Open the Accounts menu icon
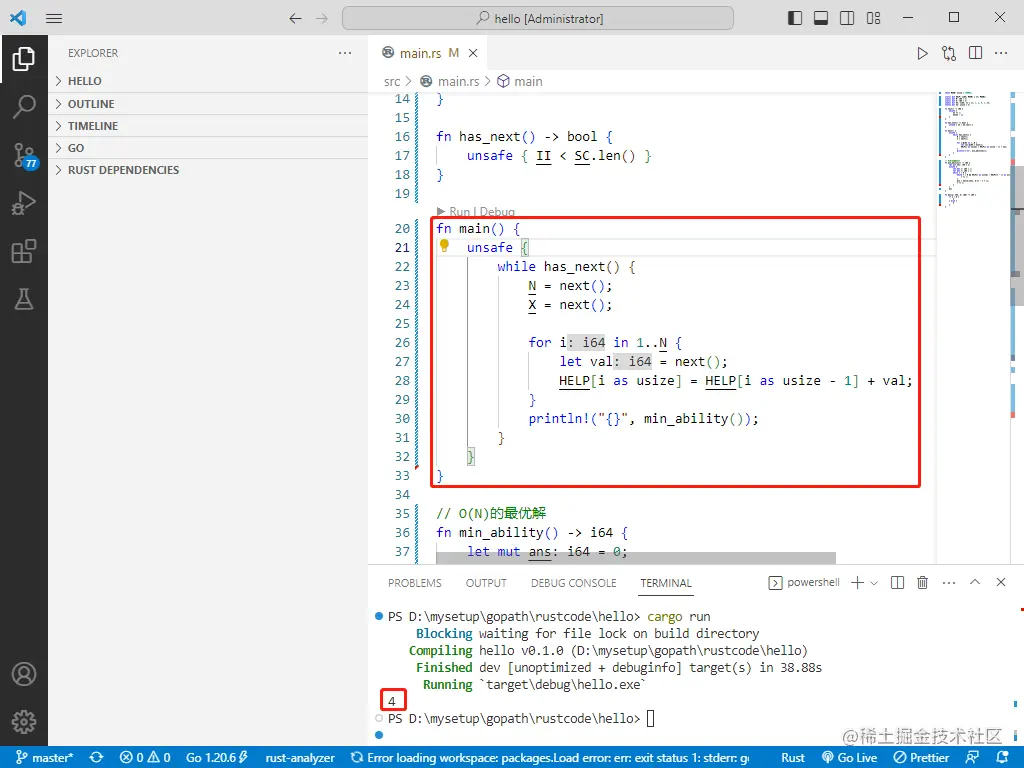The image size is (1024, 768). click(24, 674)
